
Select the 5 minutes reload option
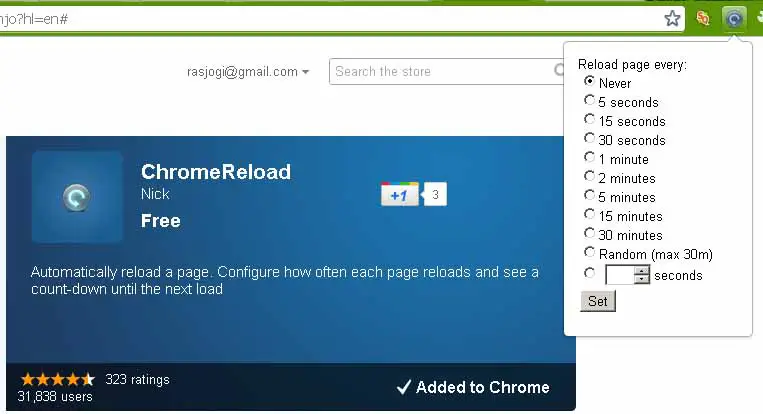(x=589, y=195)
